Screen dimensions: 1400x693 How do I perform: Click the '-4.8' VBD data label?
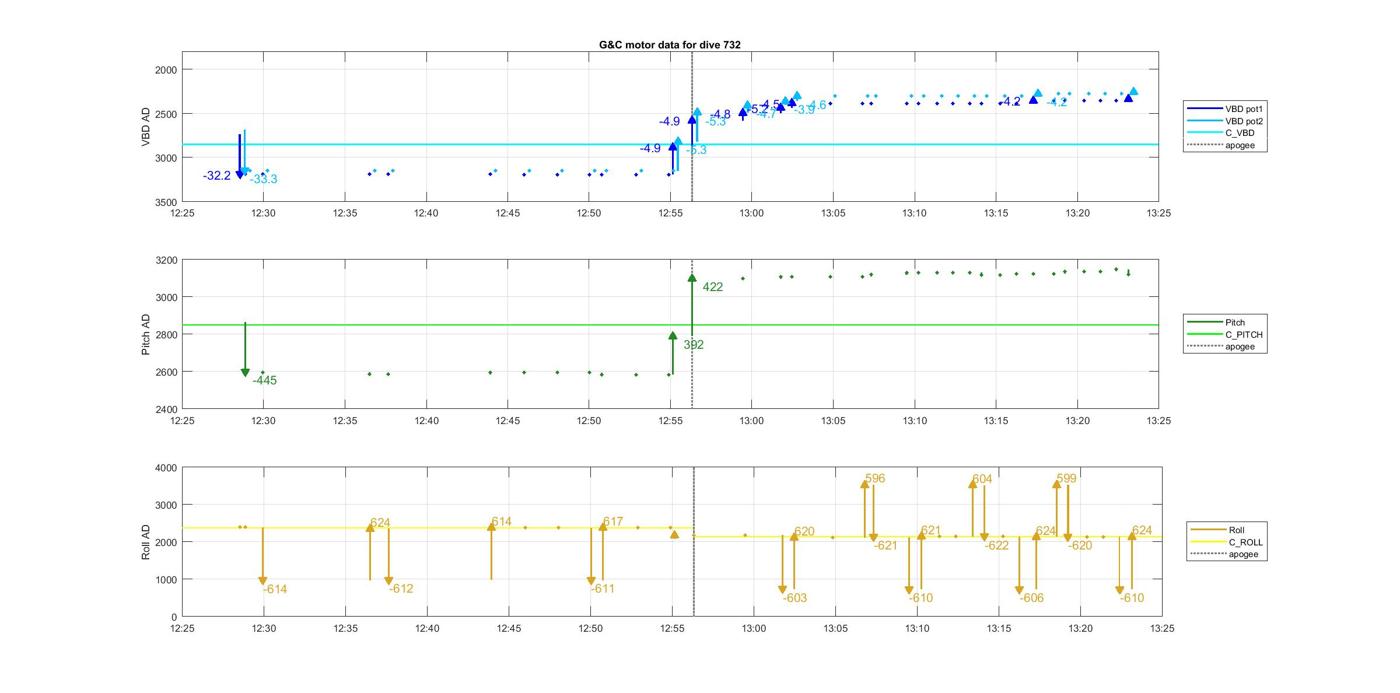(x=721, y=115)
